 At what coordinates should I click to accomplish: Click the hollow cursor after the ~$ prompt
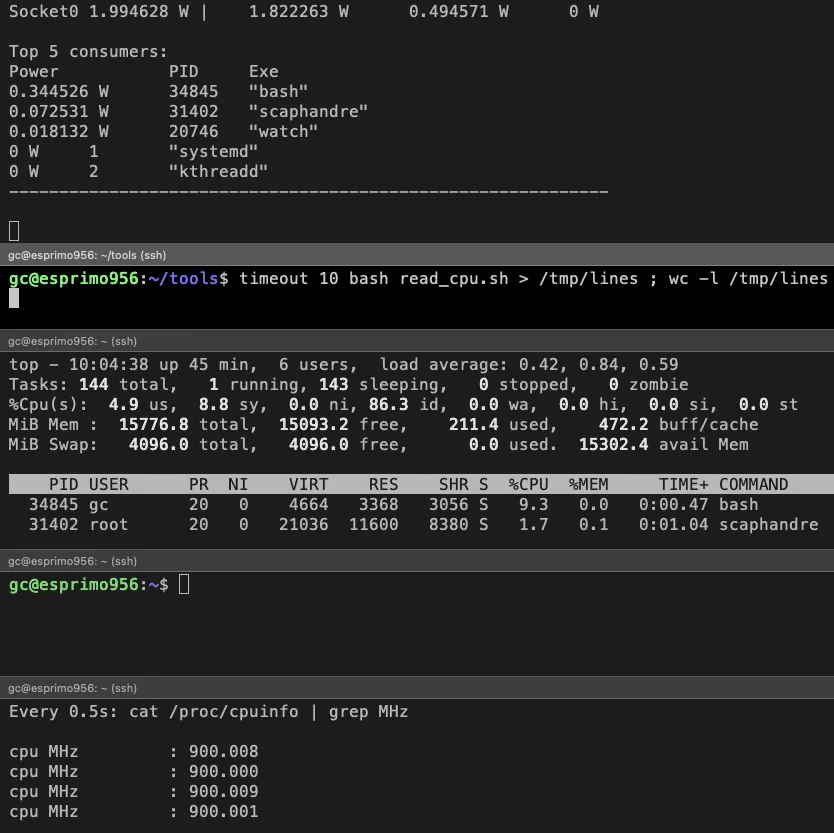click(184, 584)
